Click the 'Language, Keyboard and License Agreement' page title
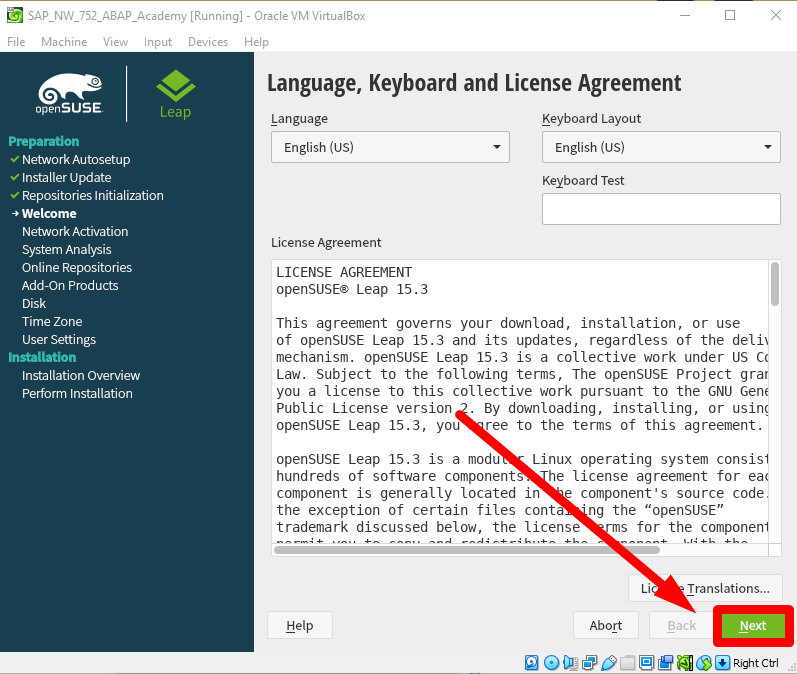Image resolution: width=797 pixels, height=674 pixels. 474,83
